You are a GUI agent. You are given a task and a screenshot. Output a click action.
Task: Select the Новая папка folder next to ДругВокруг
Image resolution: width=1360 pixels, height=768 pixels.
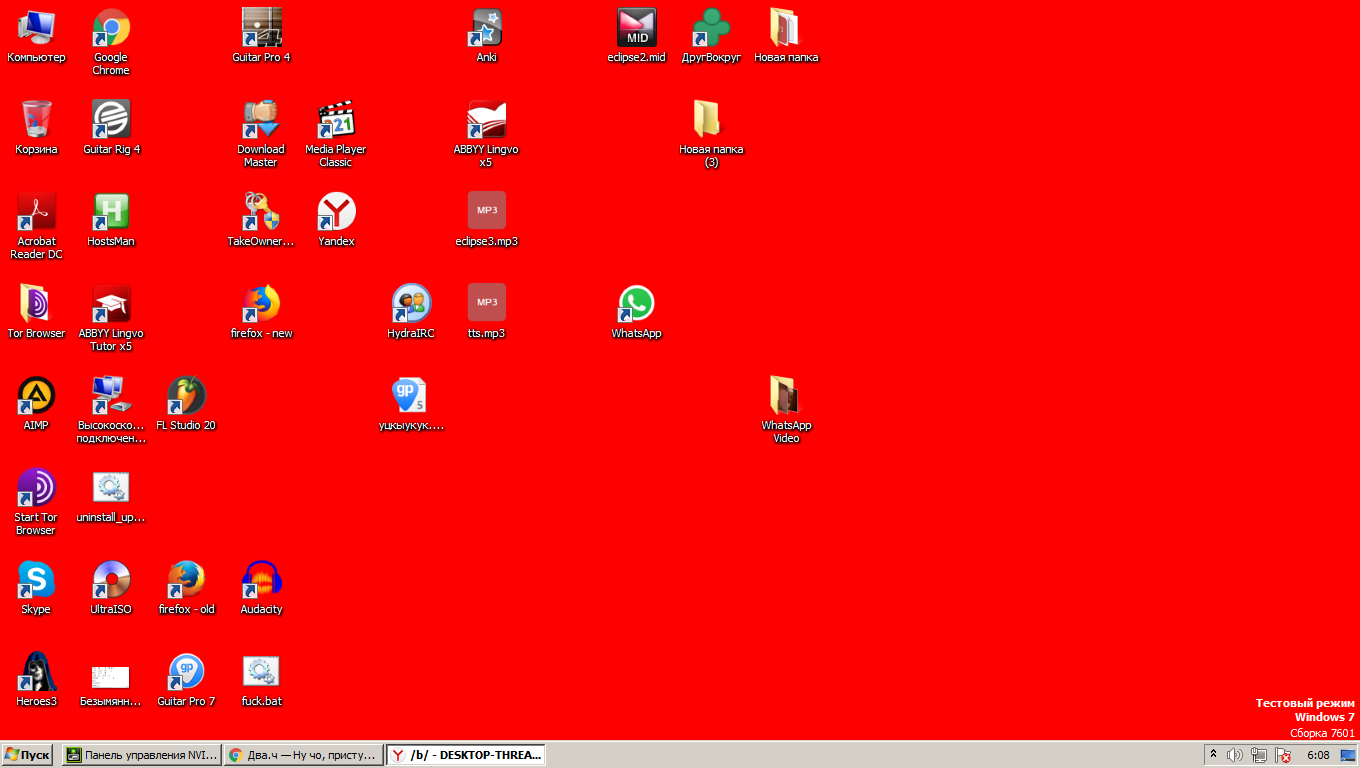[786, 28]
